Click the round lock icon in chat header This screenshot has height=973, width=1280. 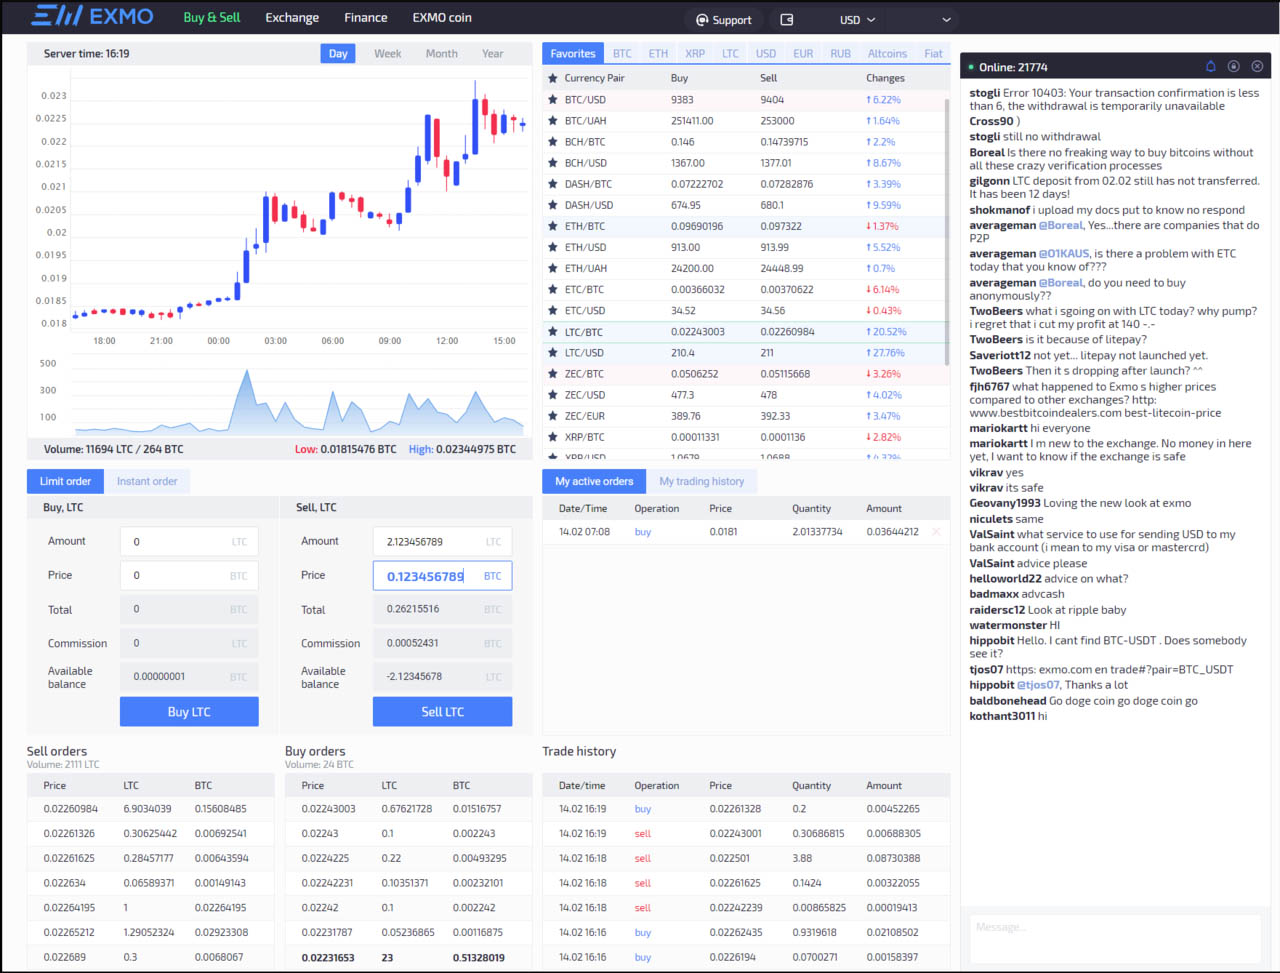(1234, 67)
